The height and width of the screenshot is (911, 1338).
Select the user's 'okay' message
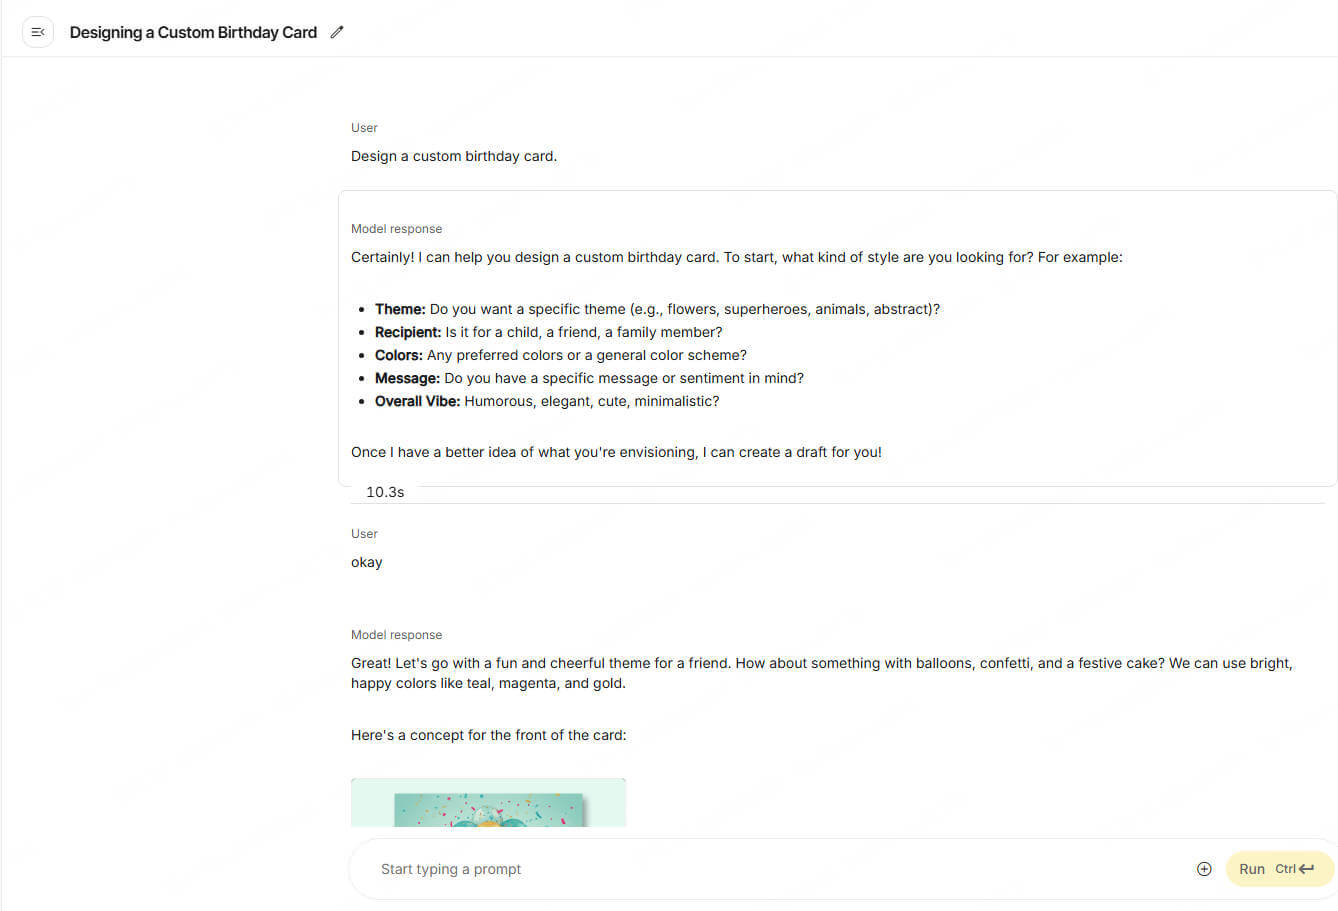(x=367, y=562)
